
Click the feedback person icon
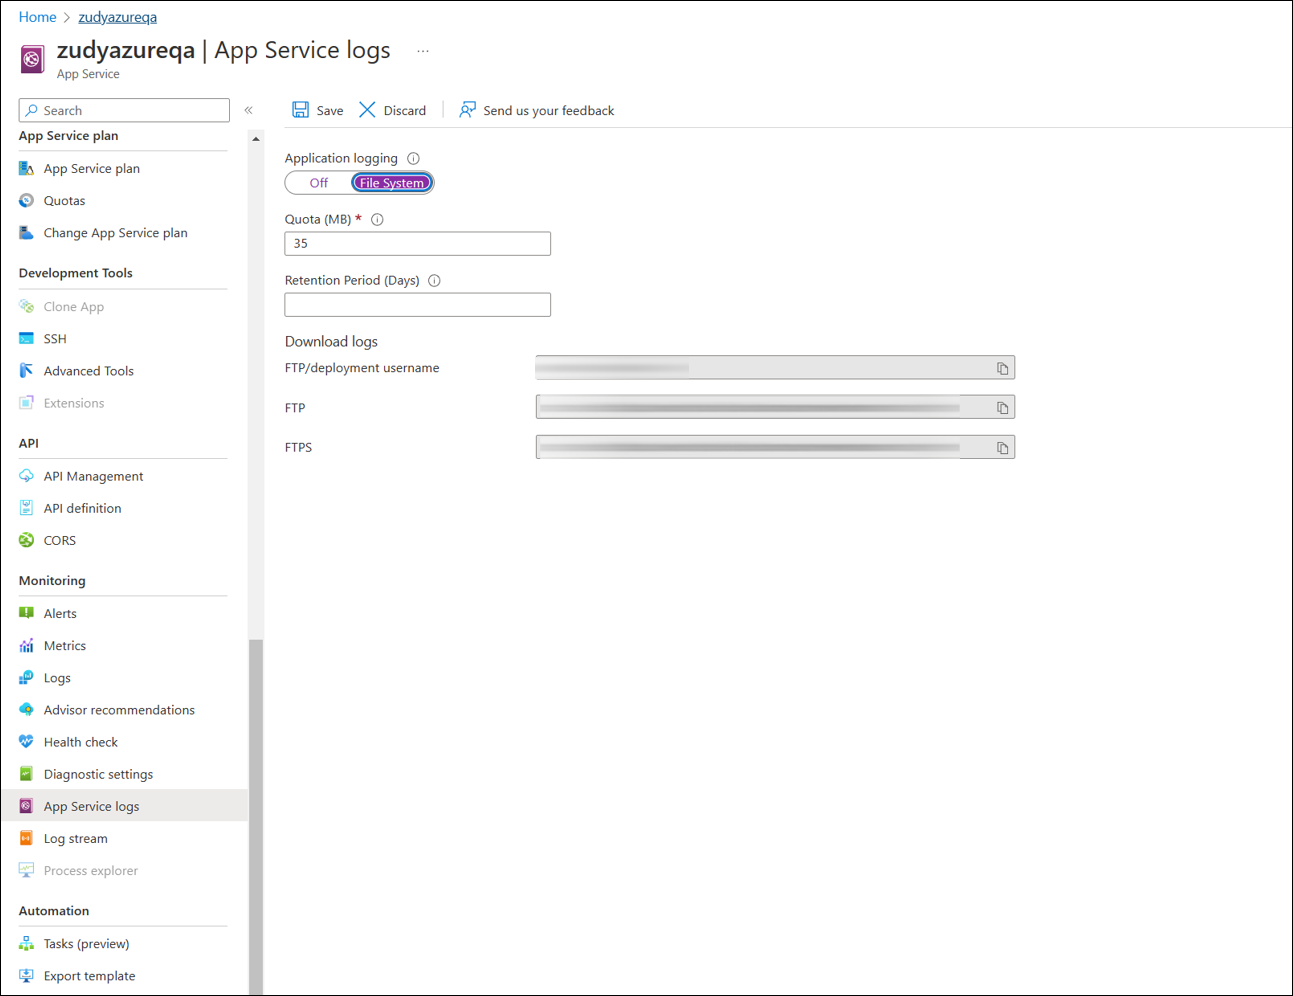pos(467,110)
